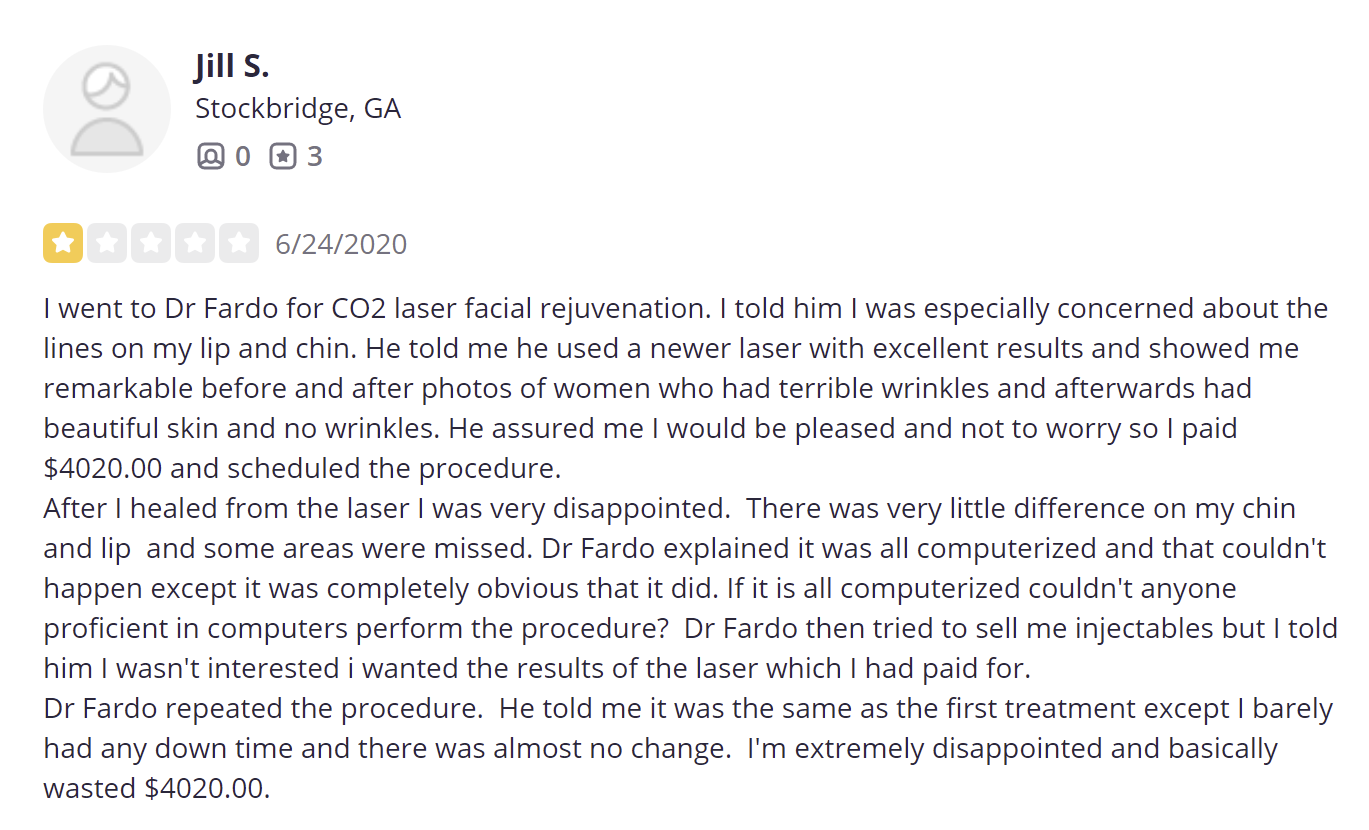The height and width of the screenshot is (830, 1369).
Task: Click the first yellow rating star
Action: coord(63,243)
